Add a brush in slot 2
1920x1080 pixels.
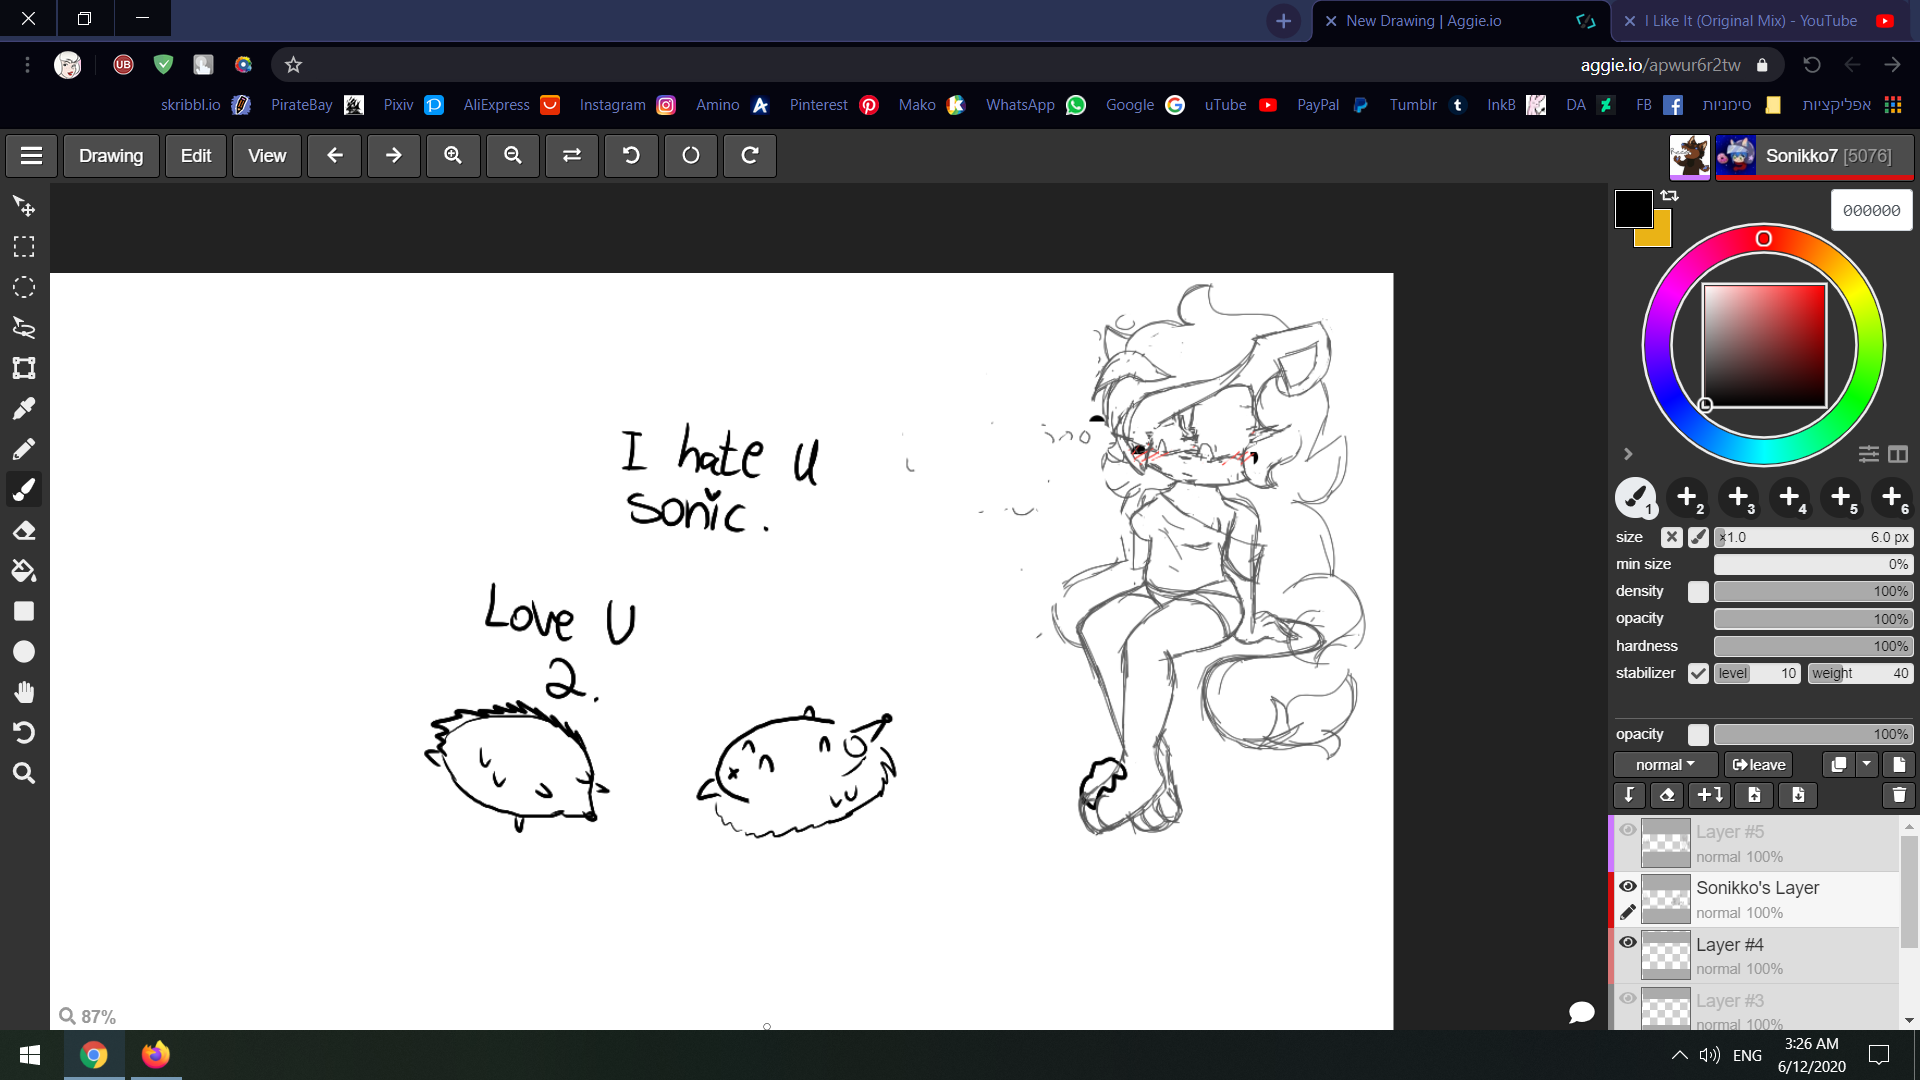click(1687, 497)
